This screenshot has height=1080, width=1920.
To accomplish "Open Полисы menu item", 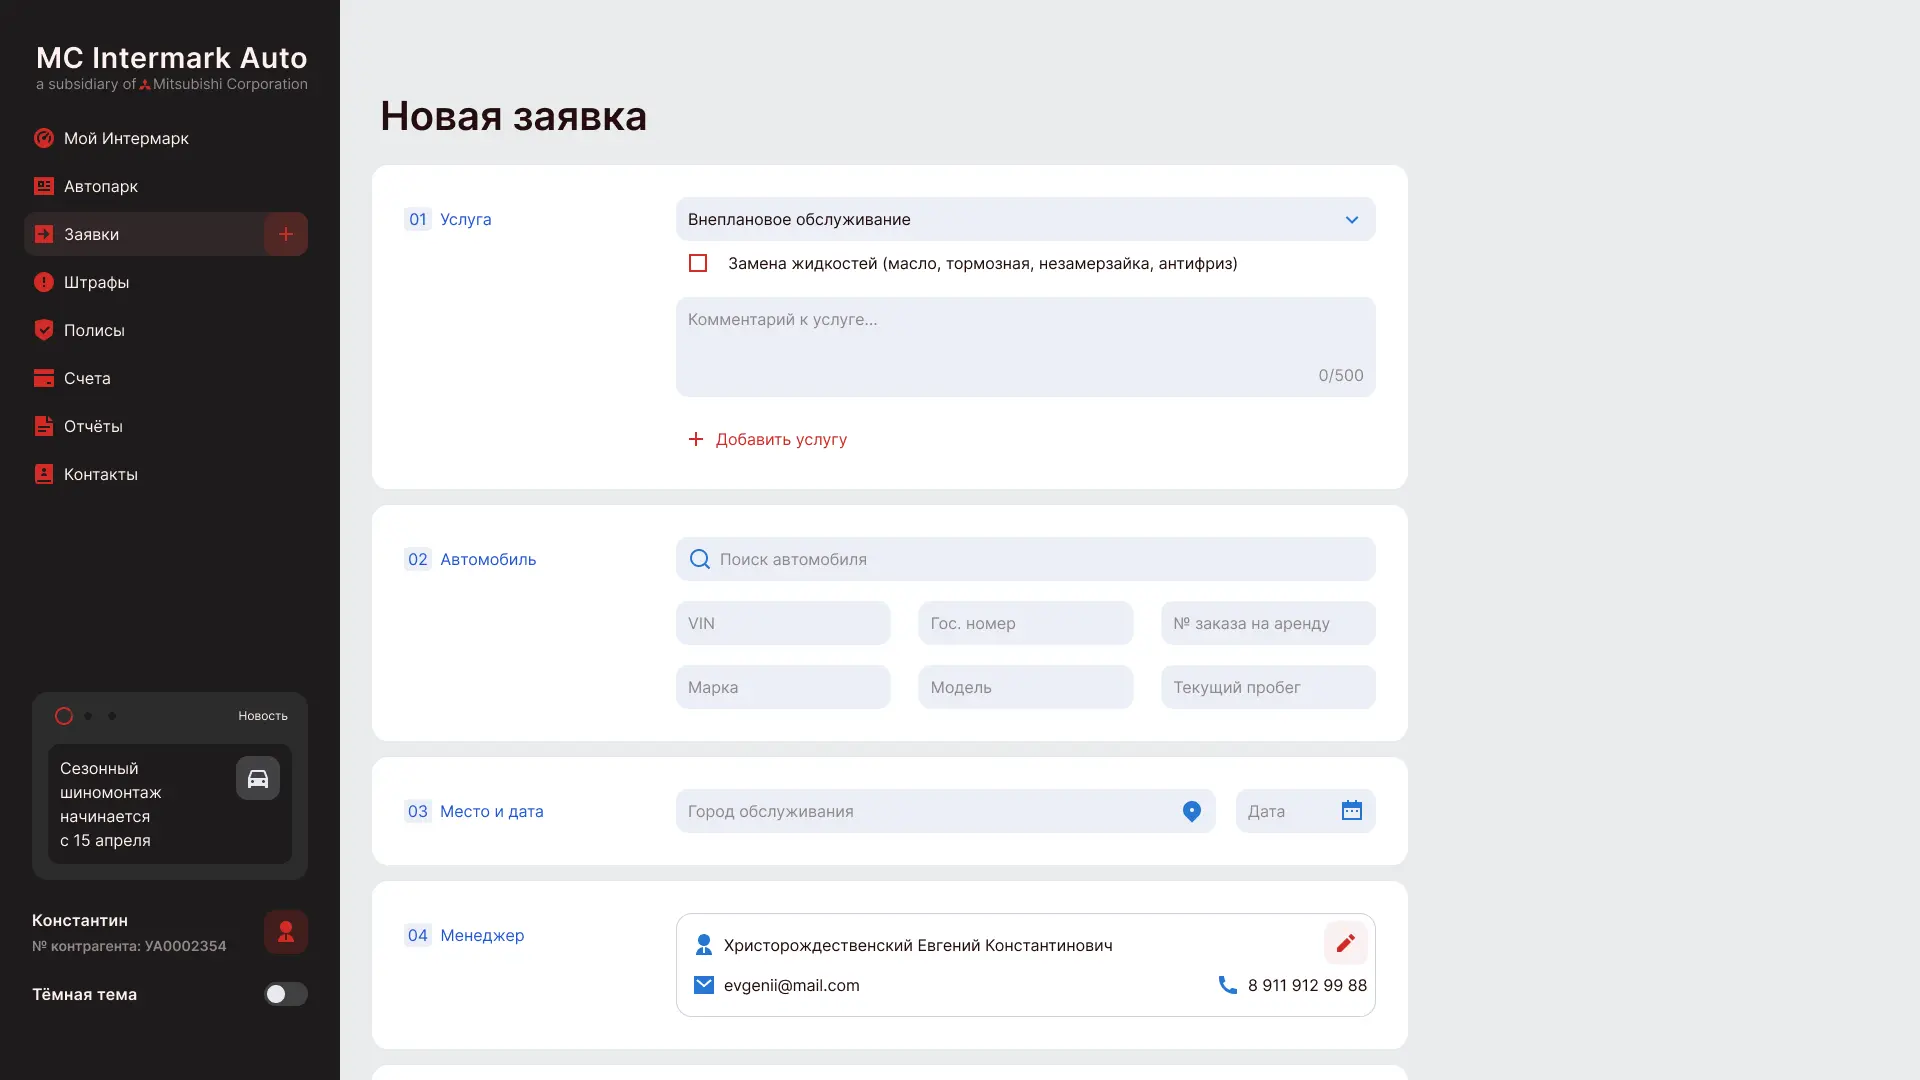I will click(x=166, y=330).
